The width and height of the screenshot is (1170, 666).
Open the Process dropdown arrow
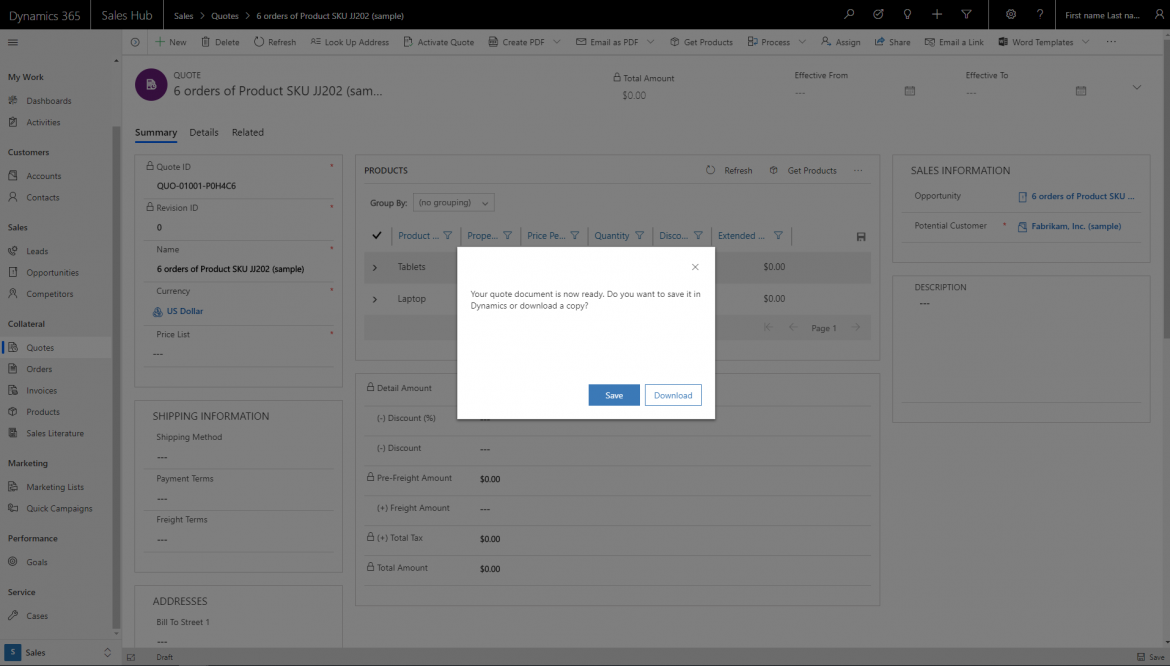coord(802,43)
